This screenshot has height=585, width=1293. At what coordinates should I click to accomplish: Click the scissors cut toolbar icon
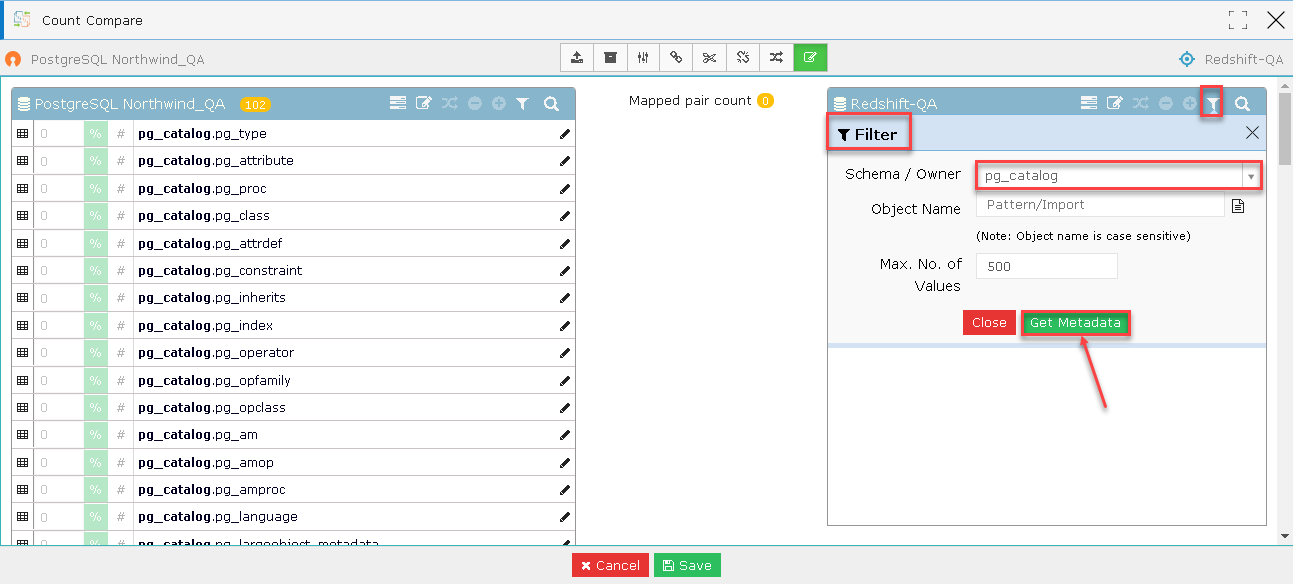coord(709,58)
